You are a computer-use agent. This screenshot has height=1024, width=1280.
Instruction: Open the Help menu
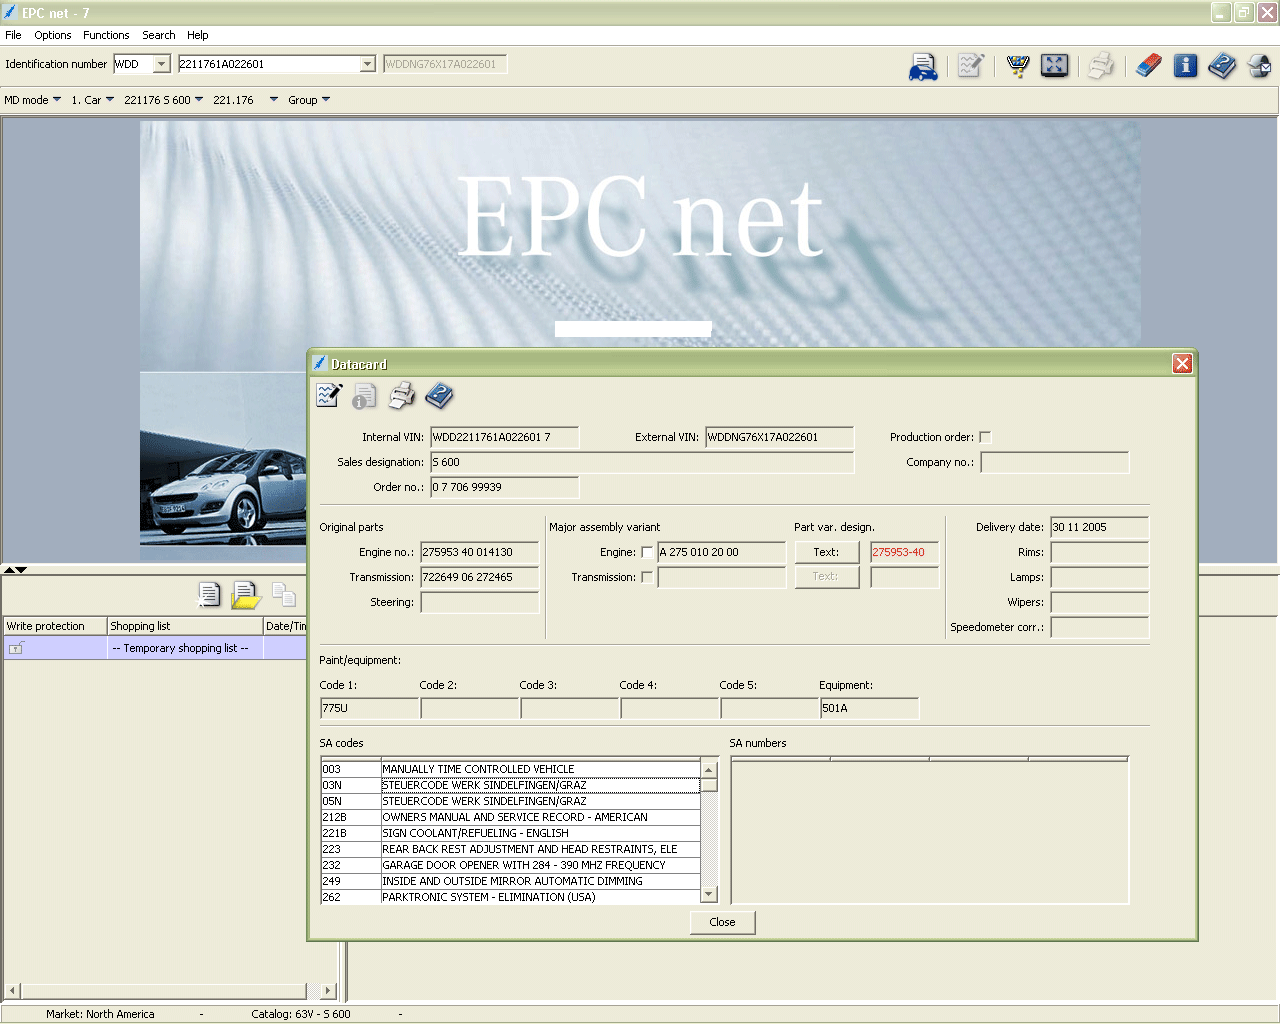(x=198, y=35)
